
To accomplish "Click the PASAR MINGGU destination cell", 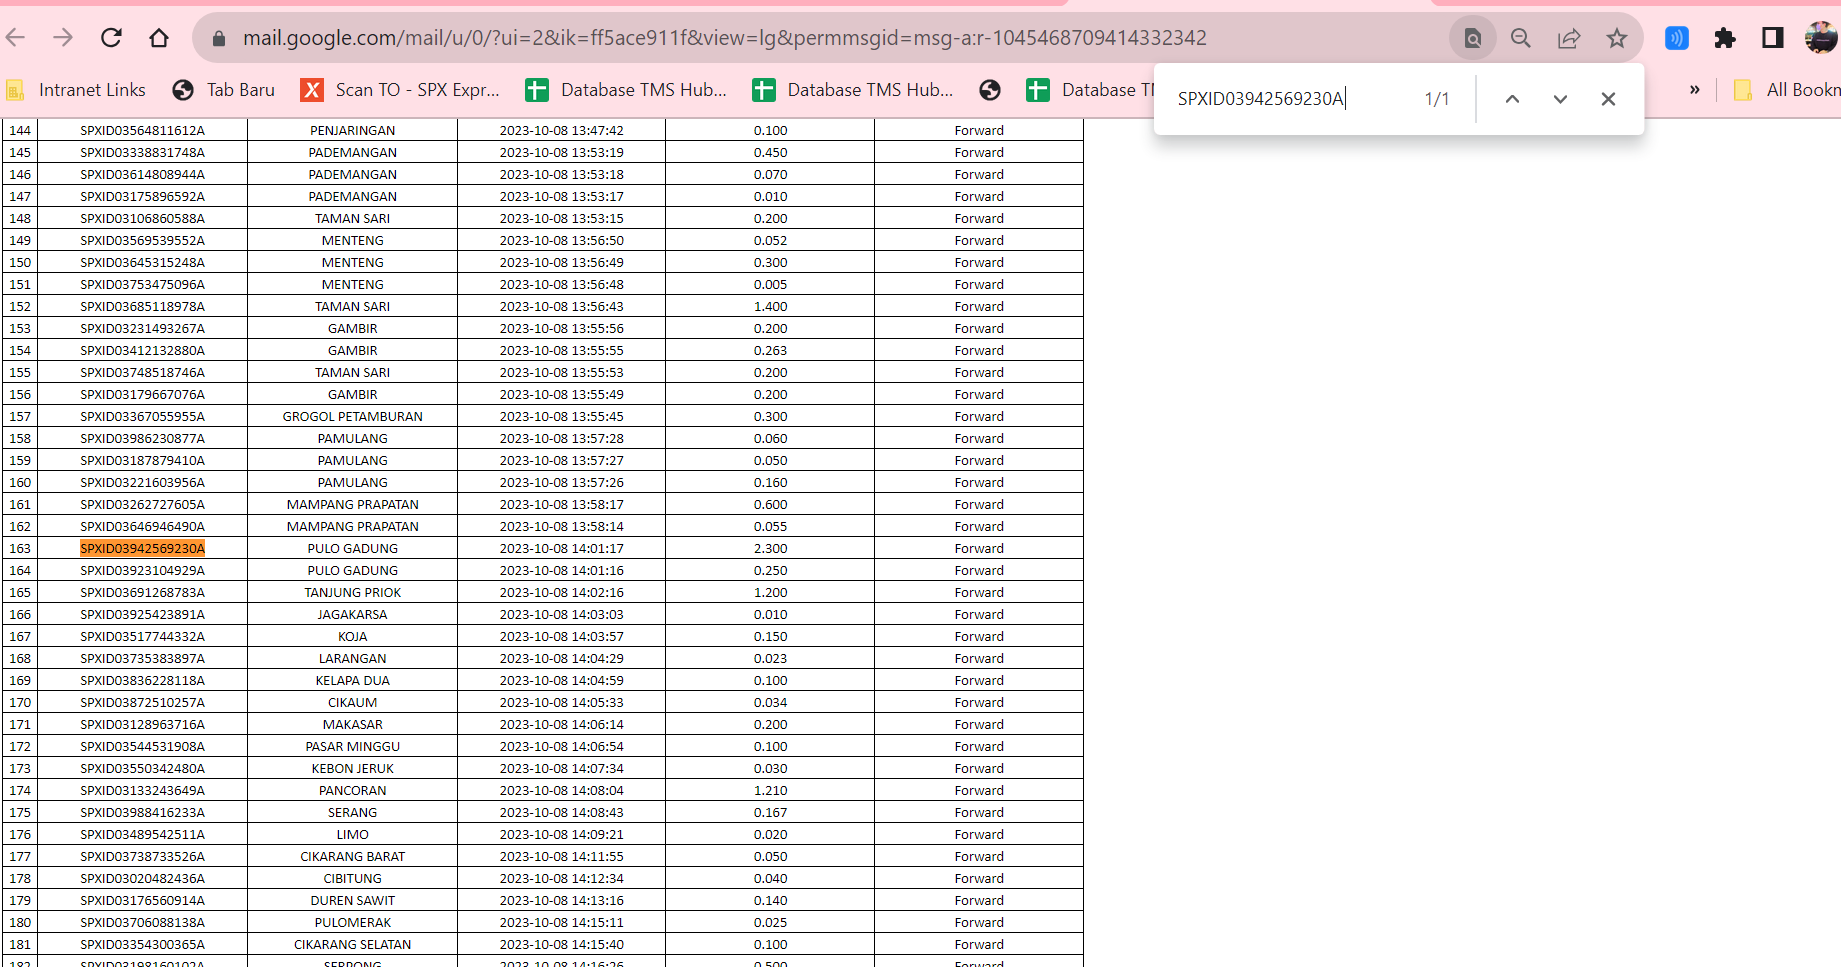I will click(353, 746).
